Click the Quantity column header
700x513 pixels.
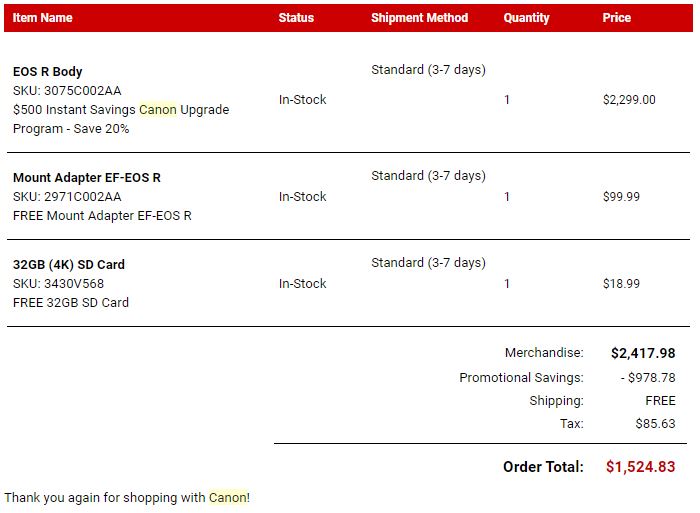tap(526, 18)
